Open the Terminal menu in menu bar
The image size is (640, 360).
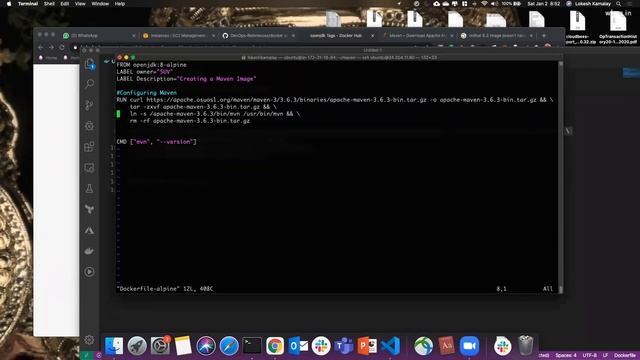(28, 4)
